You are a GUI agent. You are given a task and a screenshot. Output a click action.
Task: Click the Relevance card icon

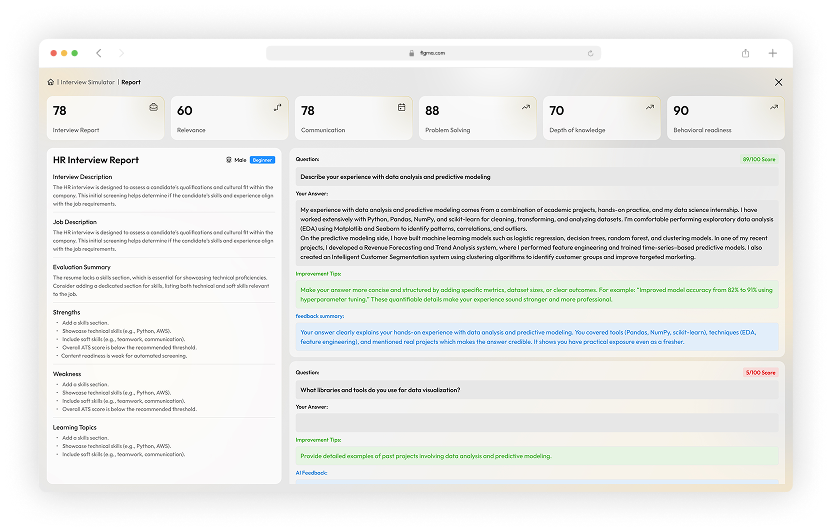click(x=277, y=106)
